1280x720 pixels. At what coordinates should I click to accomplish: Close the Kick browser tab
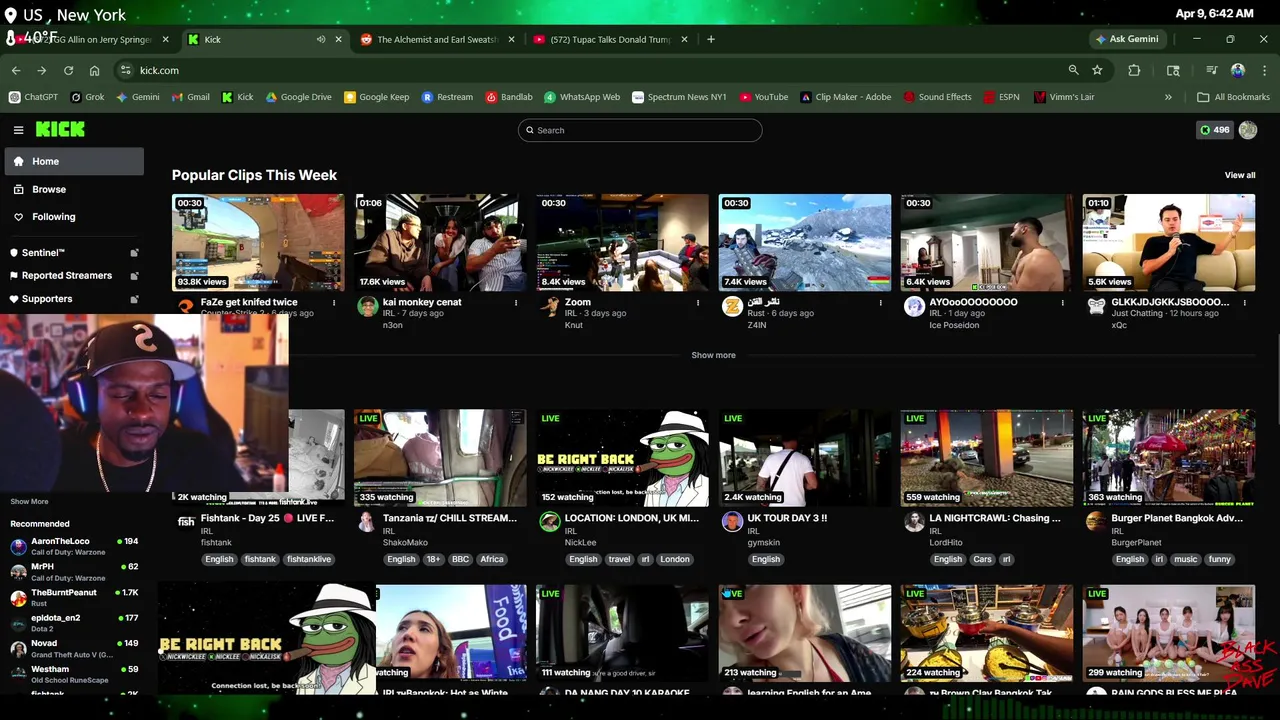coord(338,39)
